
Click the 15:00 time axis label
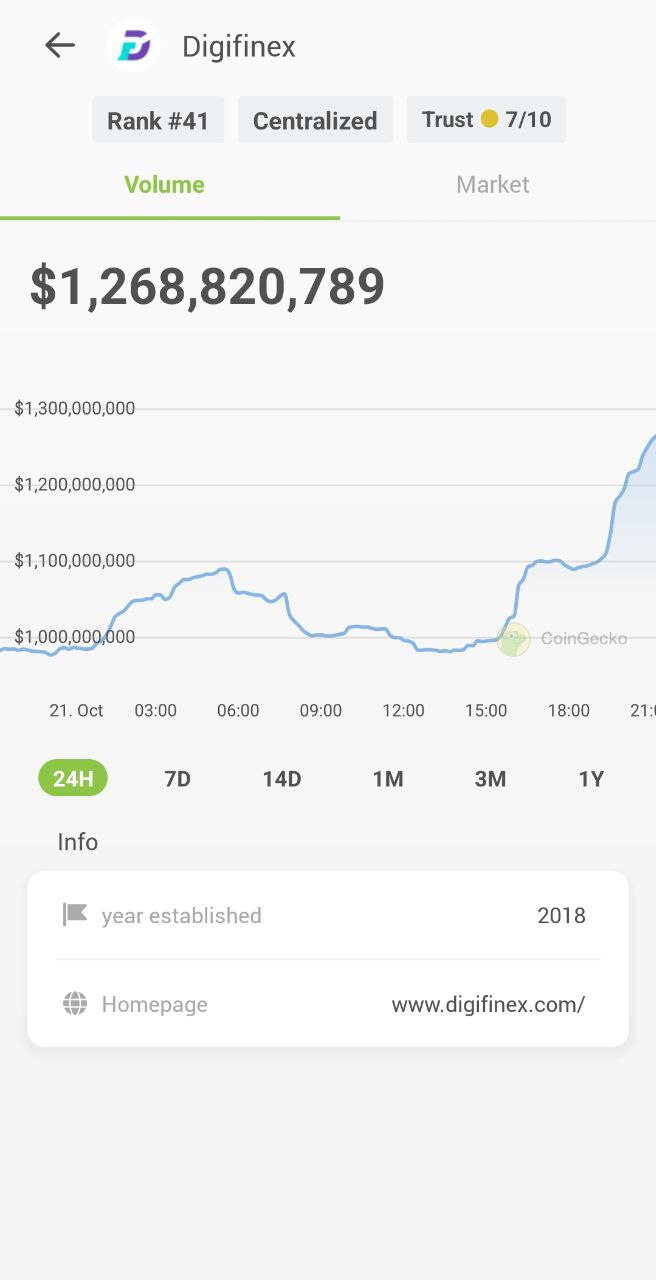[x=486, y=710]
